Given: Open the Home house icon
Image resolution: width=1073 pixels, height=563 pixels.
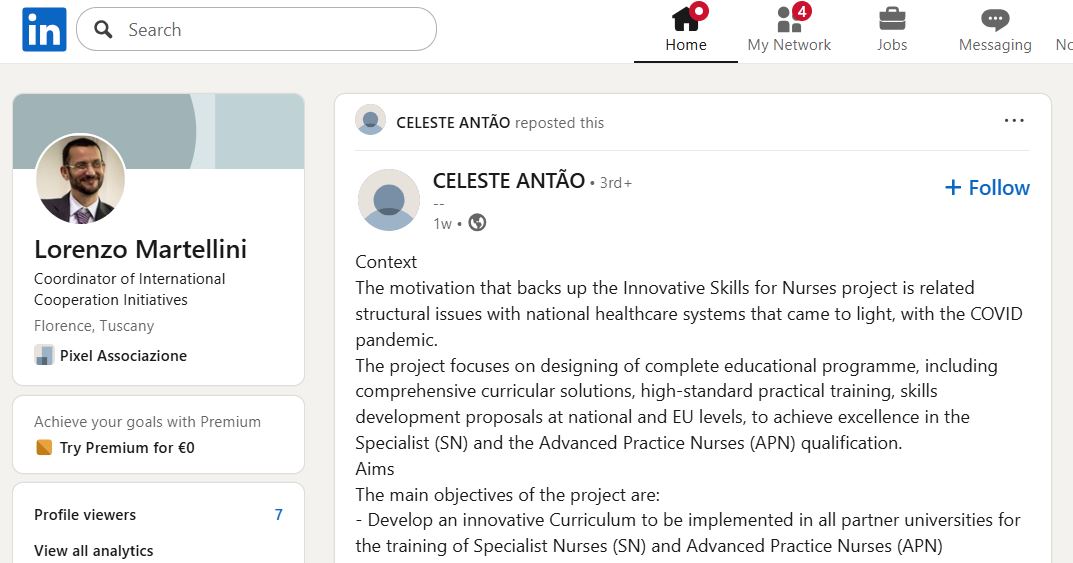Looking at the screenshot, I should pyautogui.click(x=686, y=19).
